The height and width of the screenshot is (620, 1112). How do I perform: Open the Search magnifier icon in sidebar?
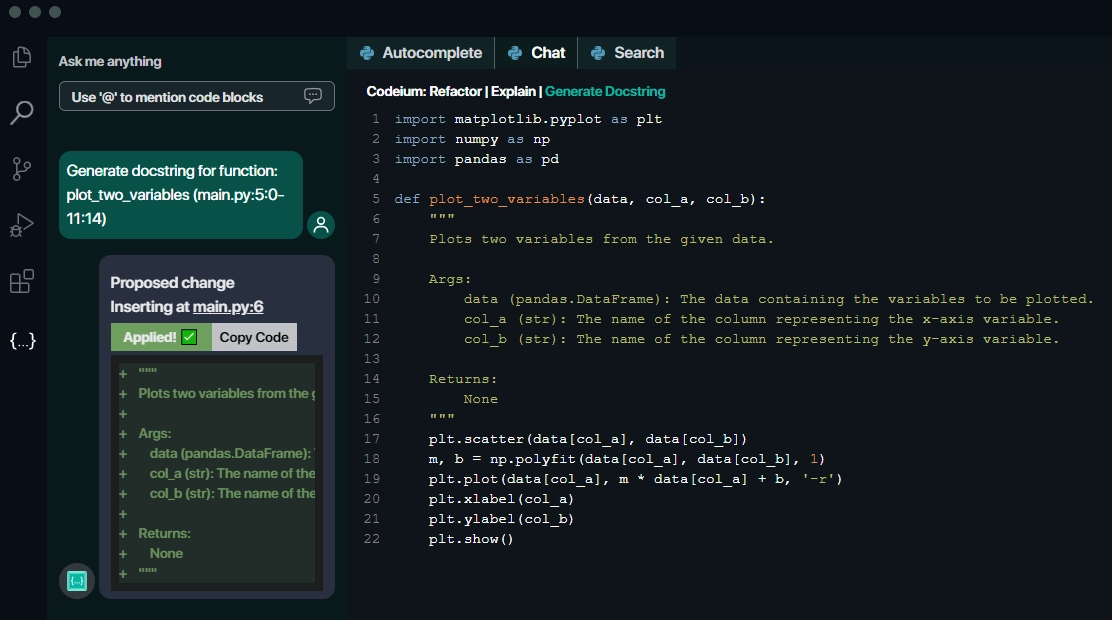pos(21,113)
